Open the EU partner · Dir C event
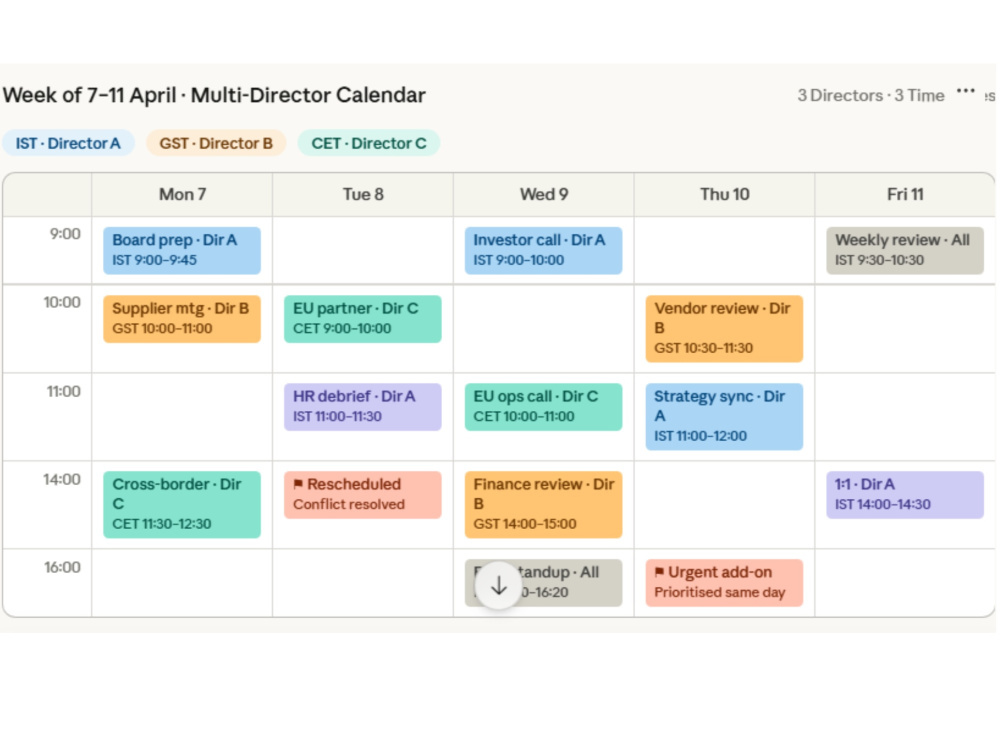This screenshot has height=750, width=1000. [363, 318]
